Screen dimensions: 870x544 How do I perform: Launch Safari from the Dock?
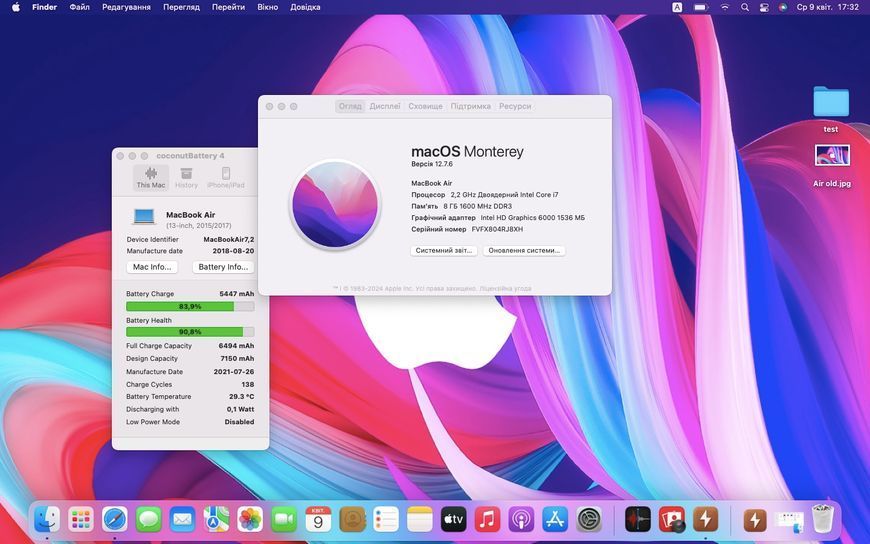115,520
